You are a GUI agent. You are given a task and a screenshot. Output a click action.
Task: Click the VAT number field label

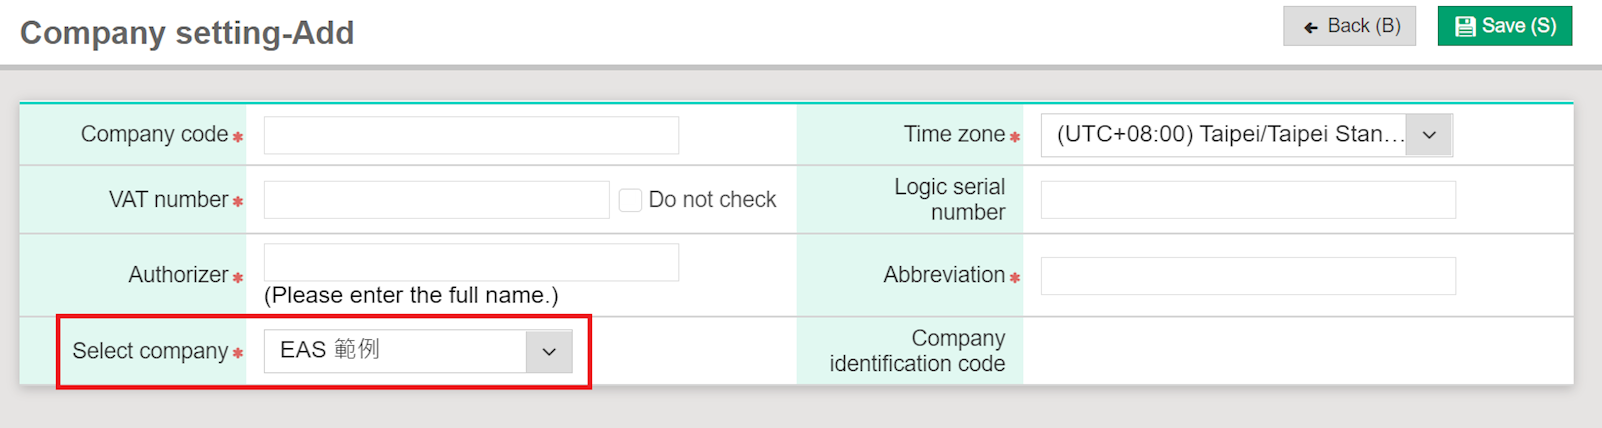(168, 200)
